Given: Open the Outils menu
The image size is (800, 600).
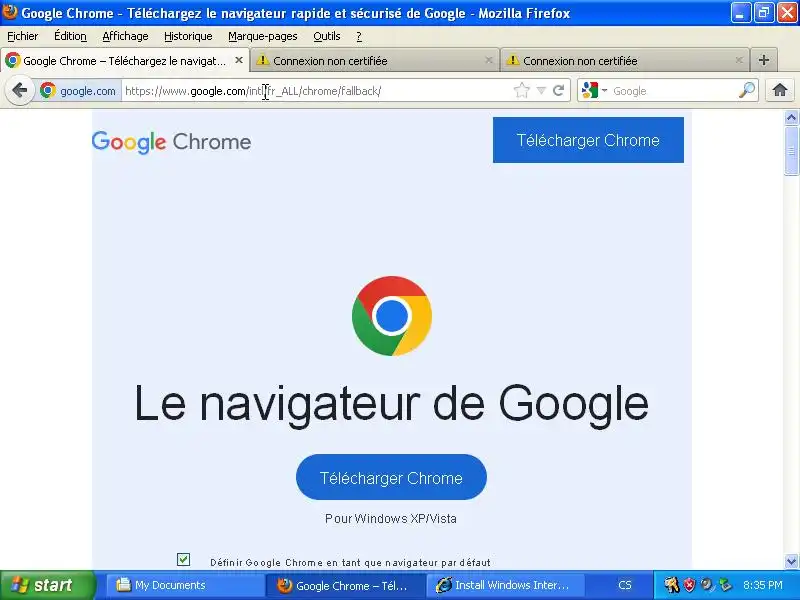Looking at the screenshot, I should coord(327,36).
